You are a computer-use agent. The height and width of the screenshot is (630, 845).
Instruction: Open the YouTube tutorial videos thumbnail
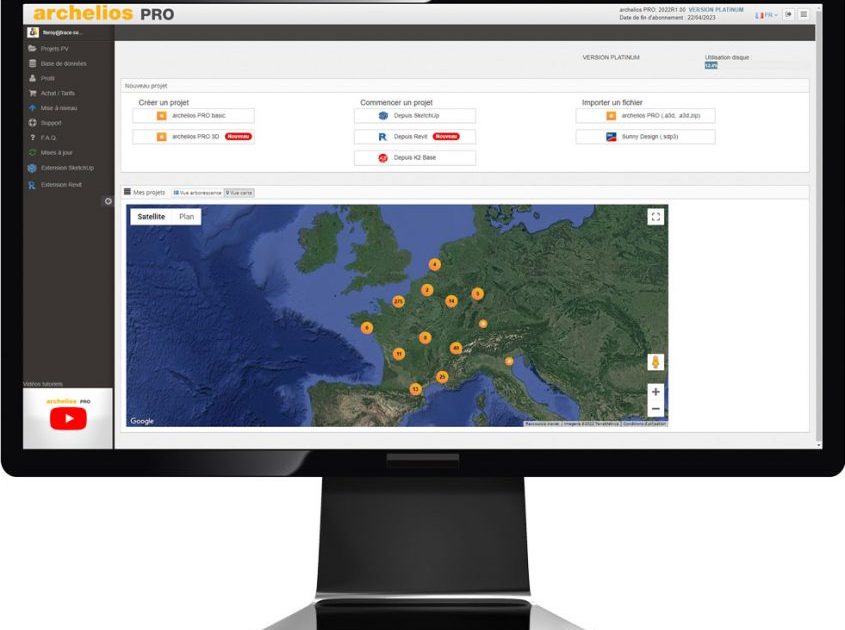click(x=68, y=418)
